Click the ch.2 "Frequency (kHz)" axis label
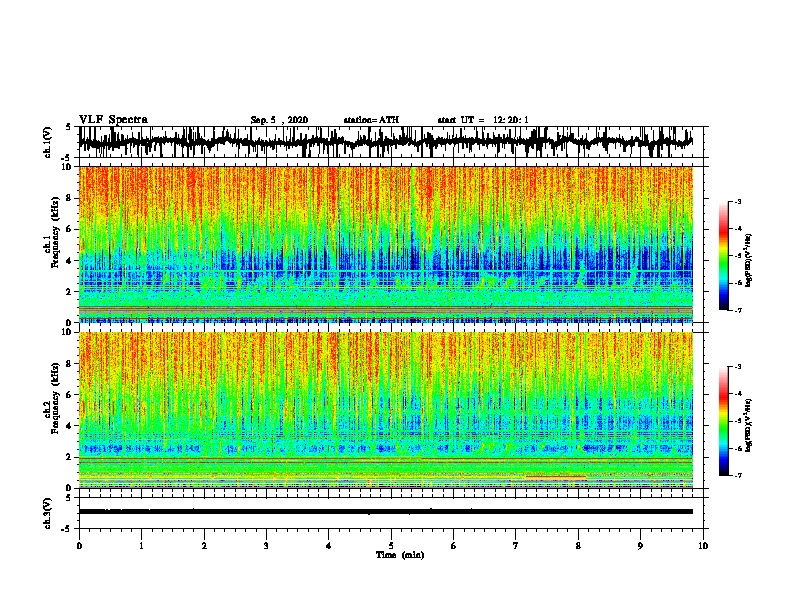Image resolution: width=792 pixels, height=612 pixels. tap(55, 398)
